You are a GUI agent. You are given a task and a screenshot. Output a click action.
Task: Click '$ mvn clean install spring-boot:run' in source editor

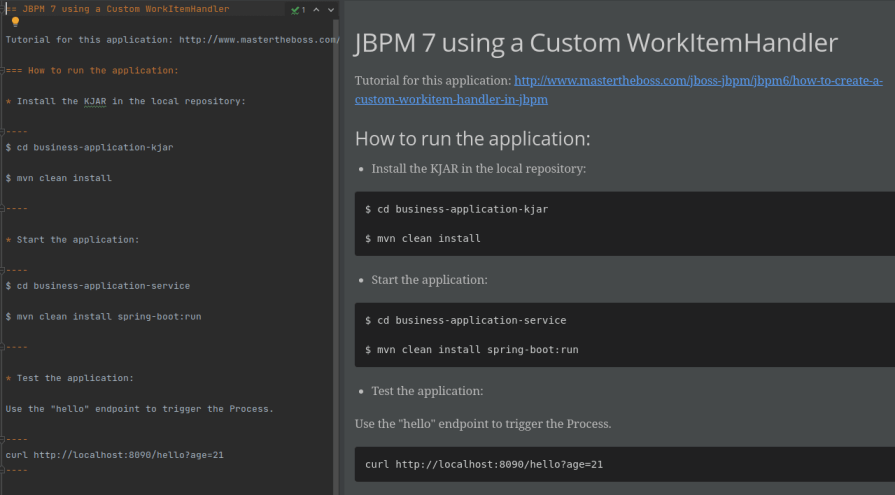click(x=103, y=317)
